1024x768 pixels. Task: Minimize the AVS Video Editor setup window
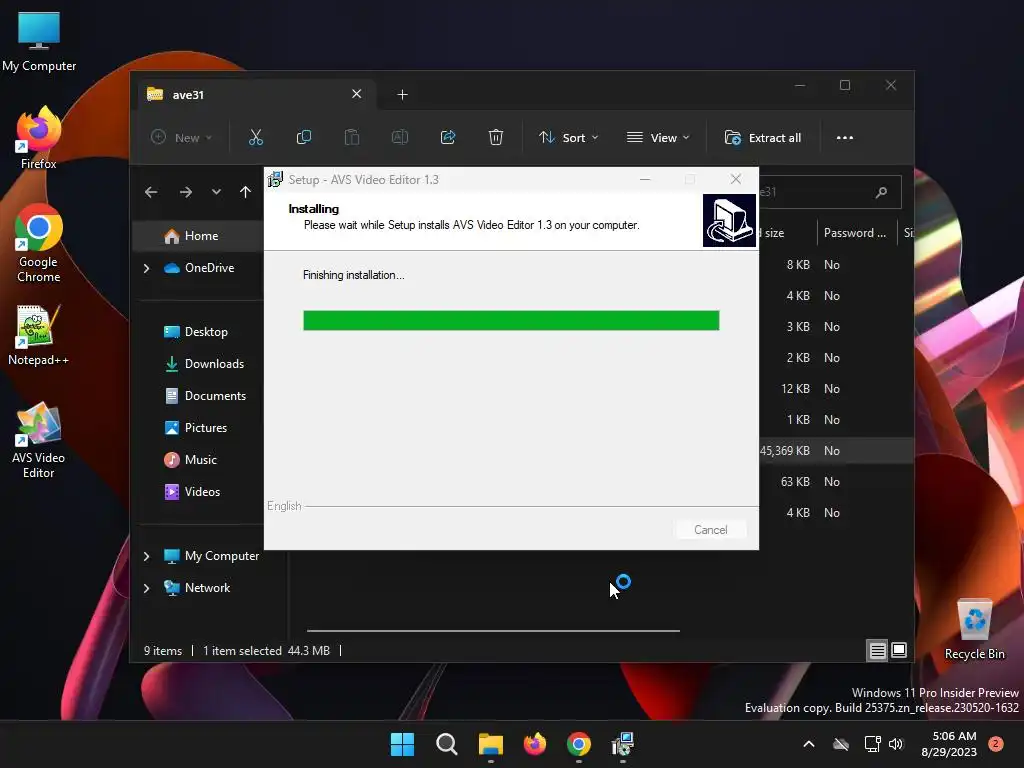[645, 179]
